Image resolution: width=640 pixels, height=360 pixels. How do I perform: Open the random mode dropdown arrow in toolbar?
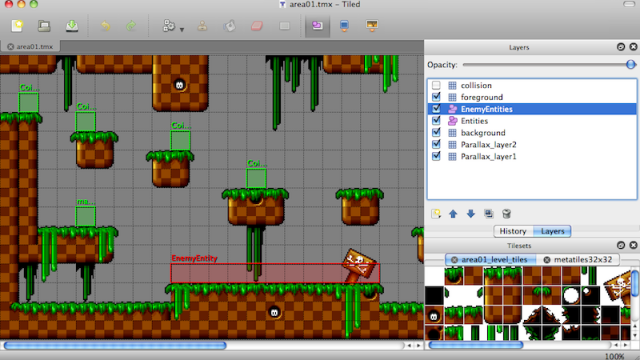pos(182,29)
